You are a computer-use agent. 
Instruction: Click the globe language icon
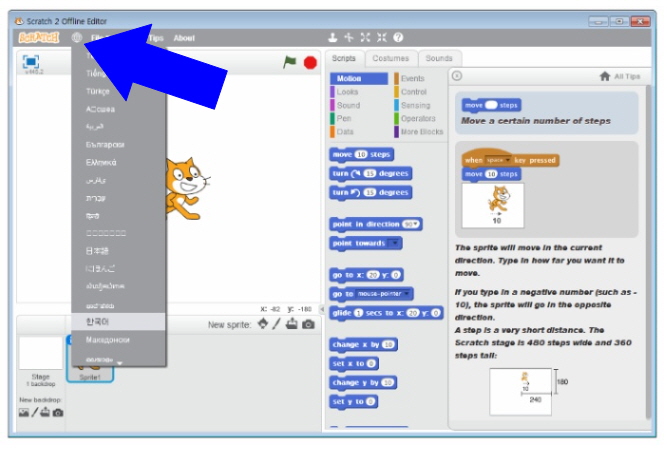[x=77, y=38]
